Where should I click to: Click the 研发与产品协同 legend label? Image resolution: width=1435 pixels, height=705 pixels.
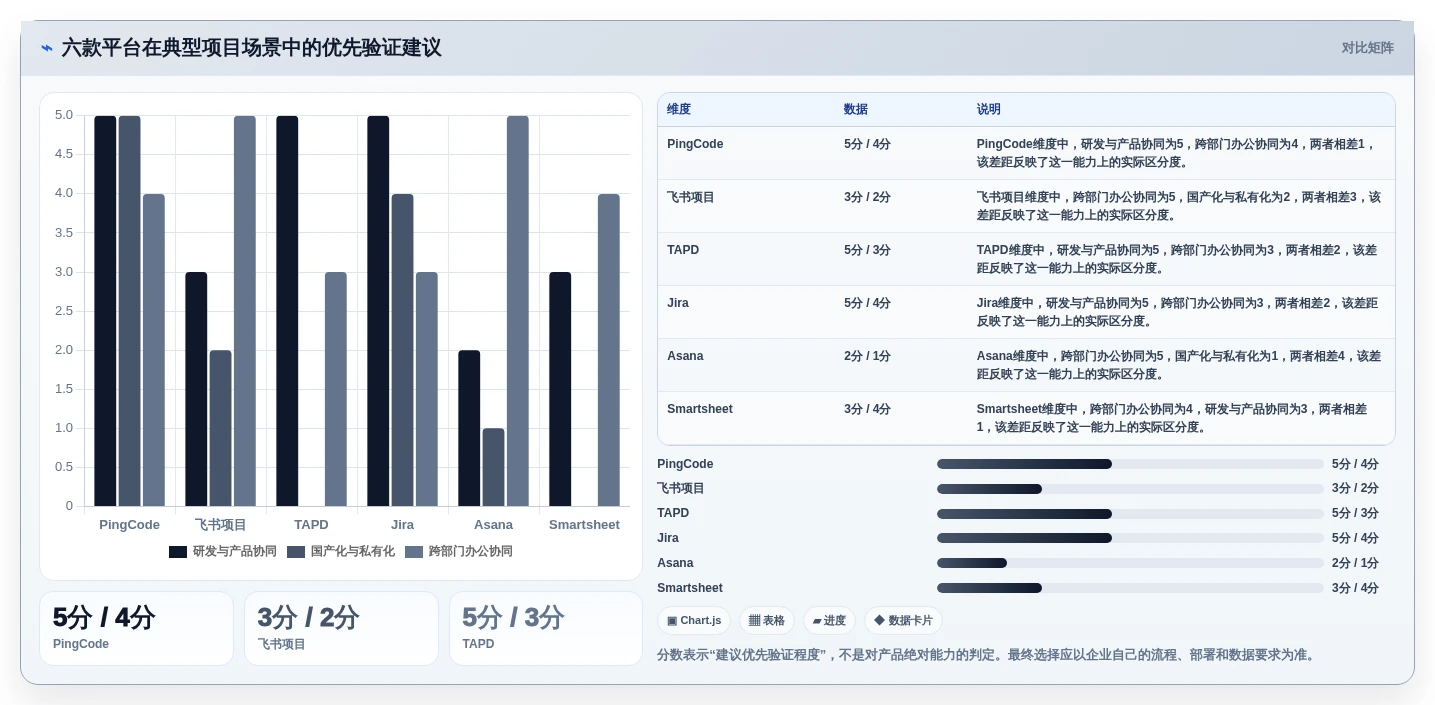tap(235, 552)
